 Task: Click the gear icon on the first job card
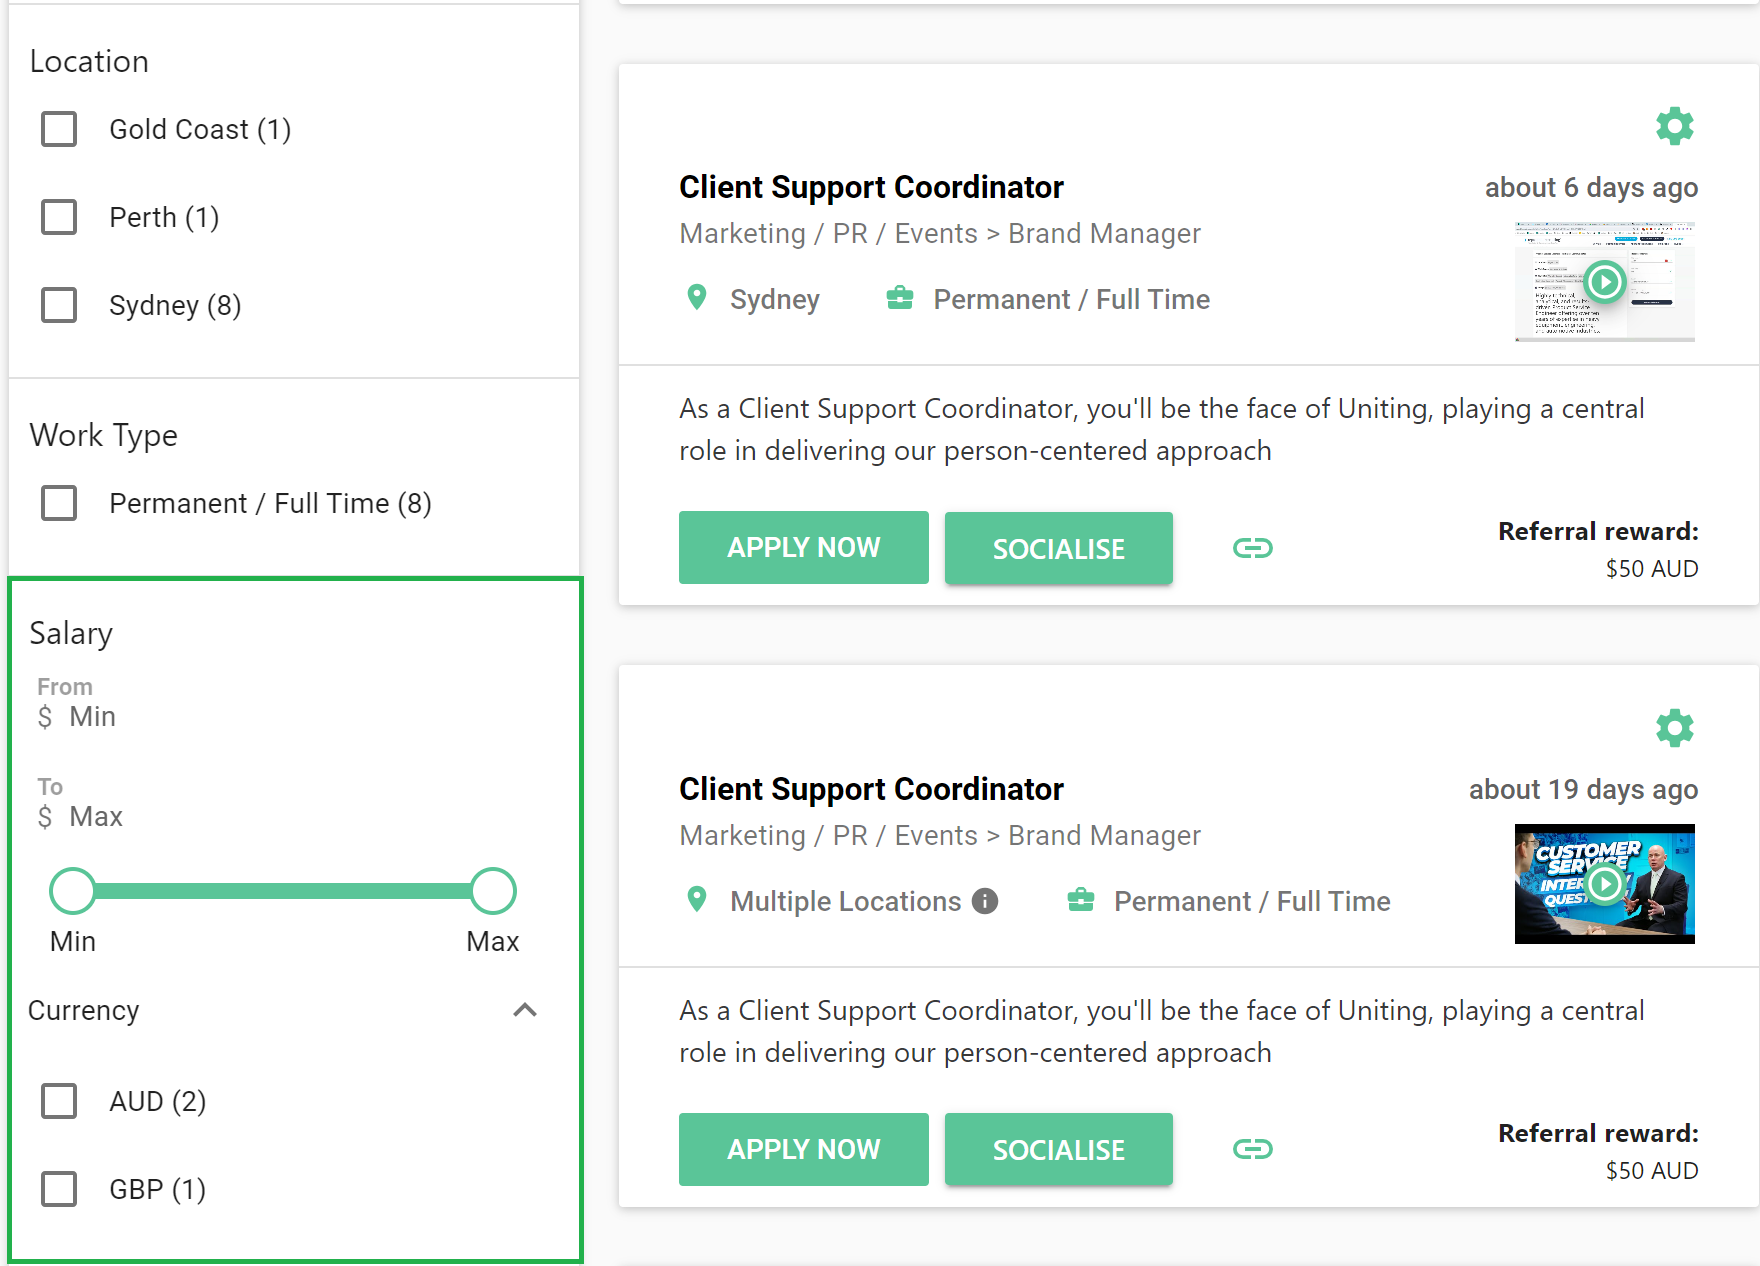[x=1675, y=126]
